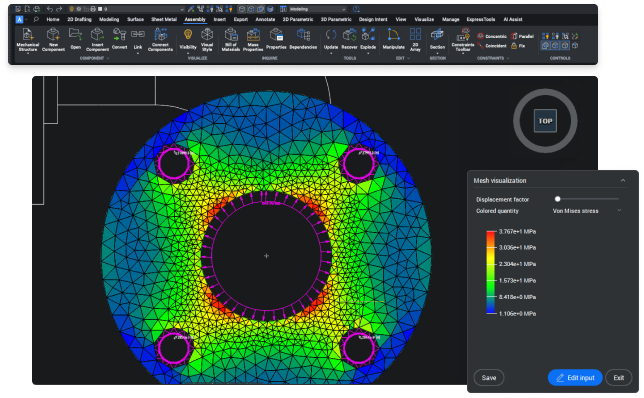
Task: Open the Mechanical Structure dropdown arrow
Action: [28, 53]
